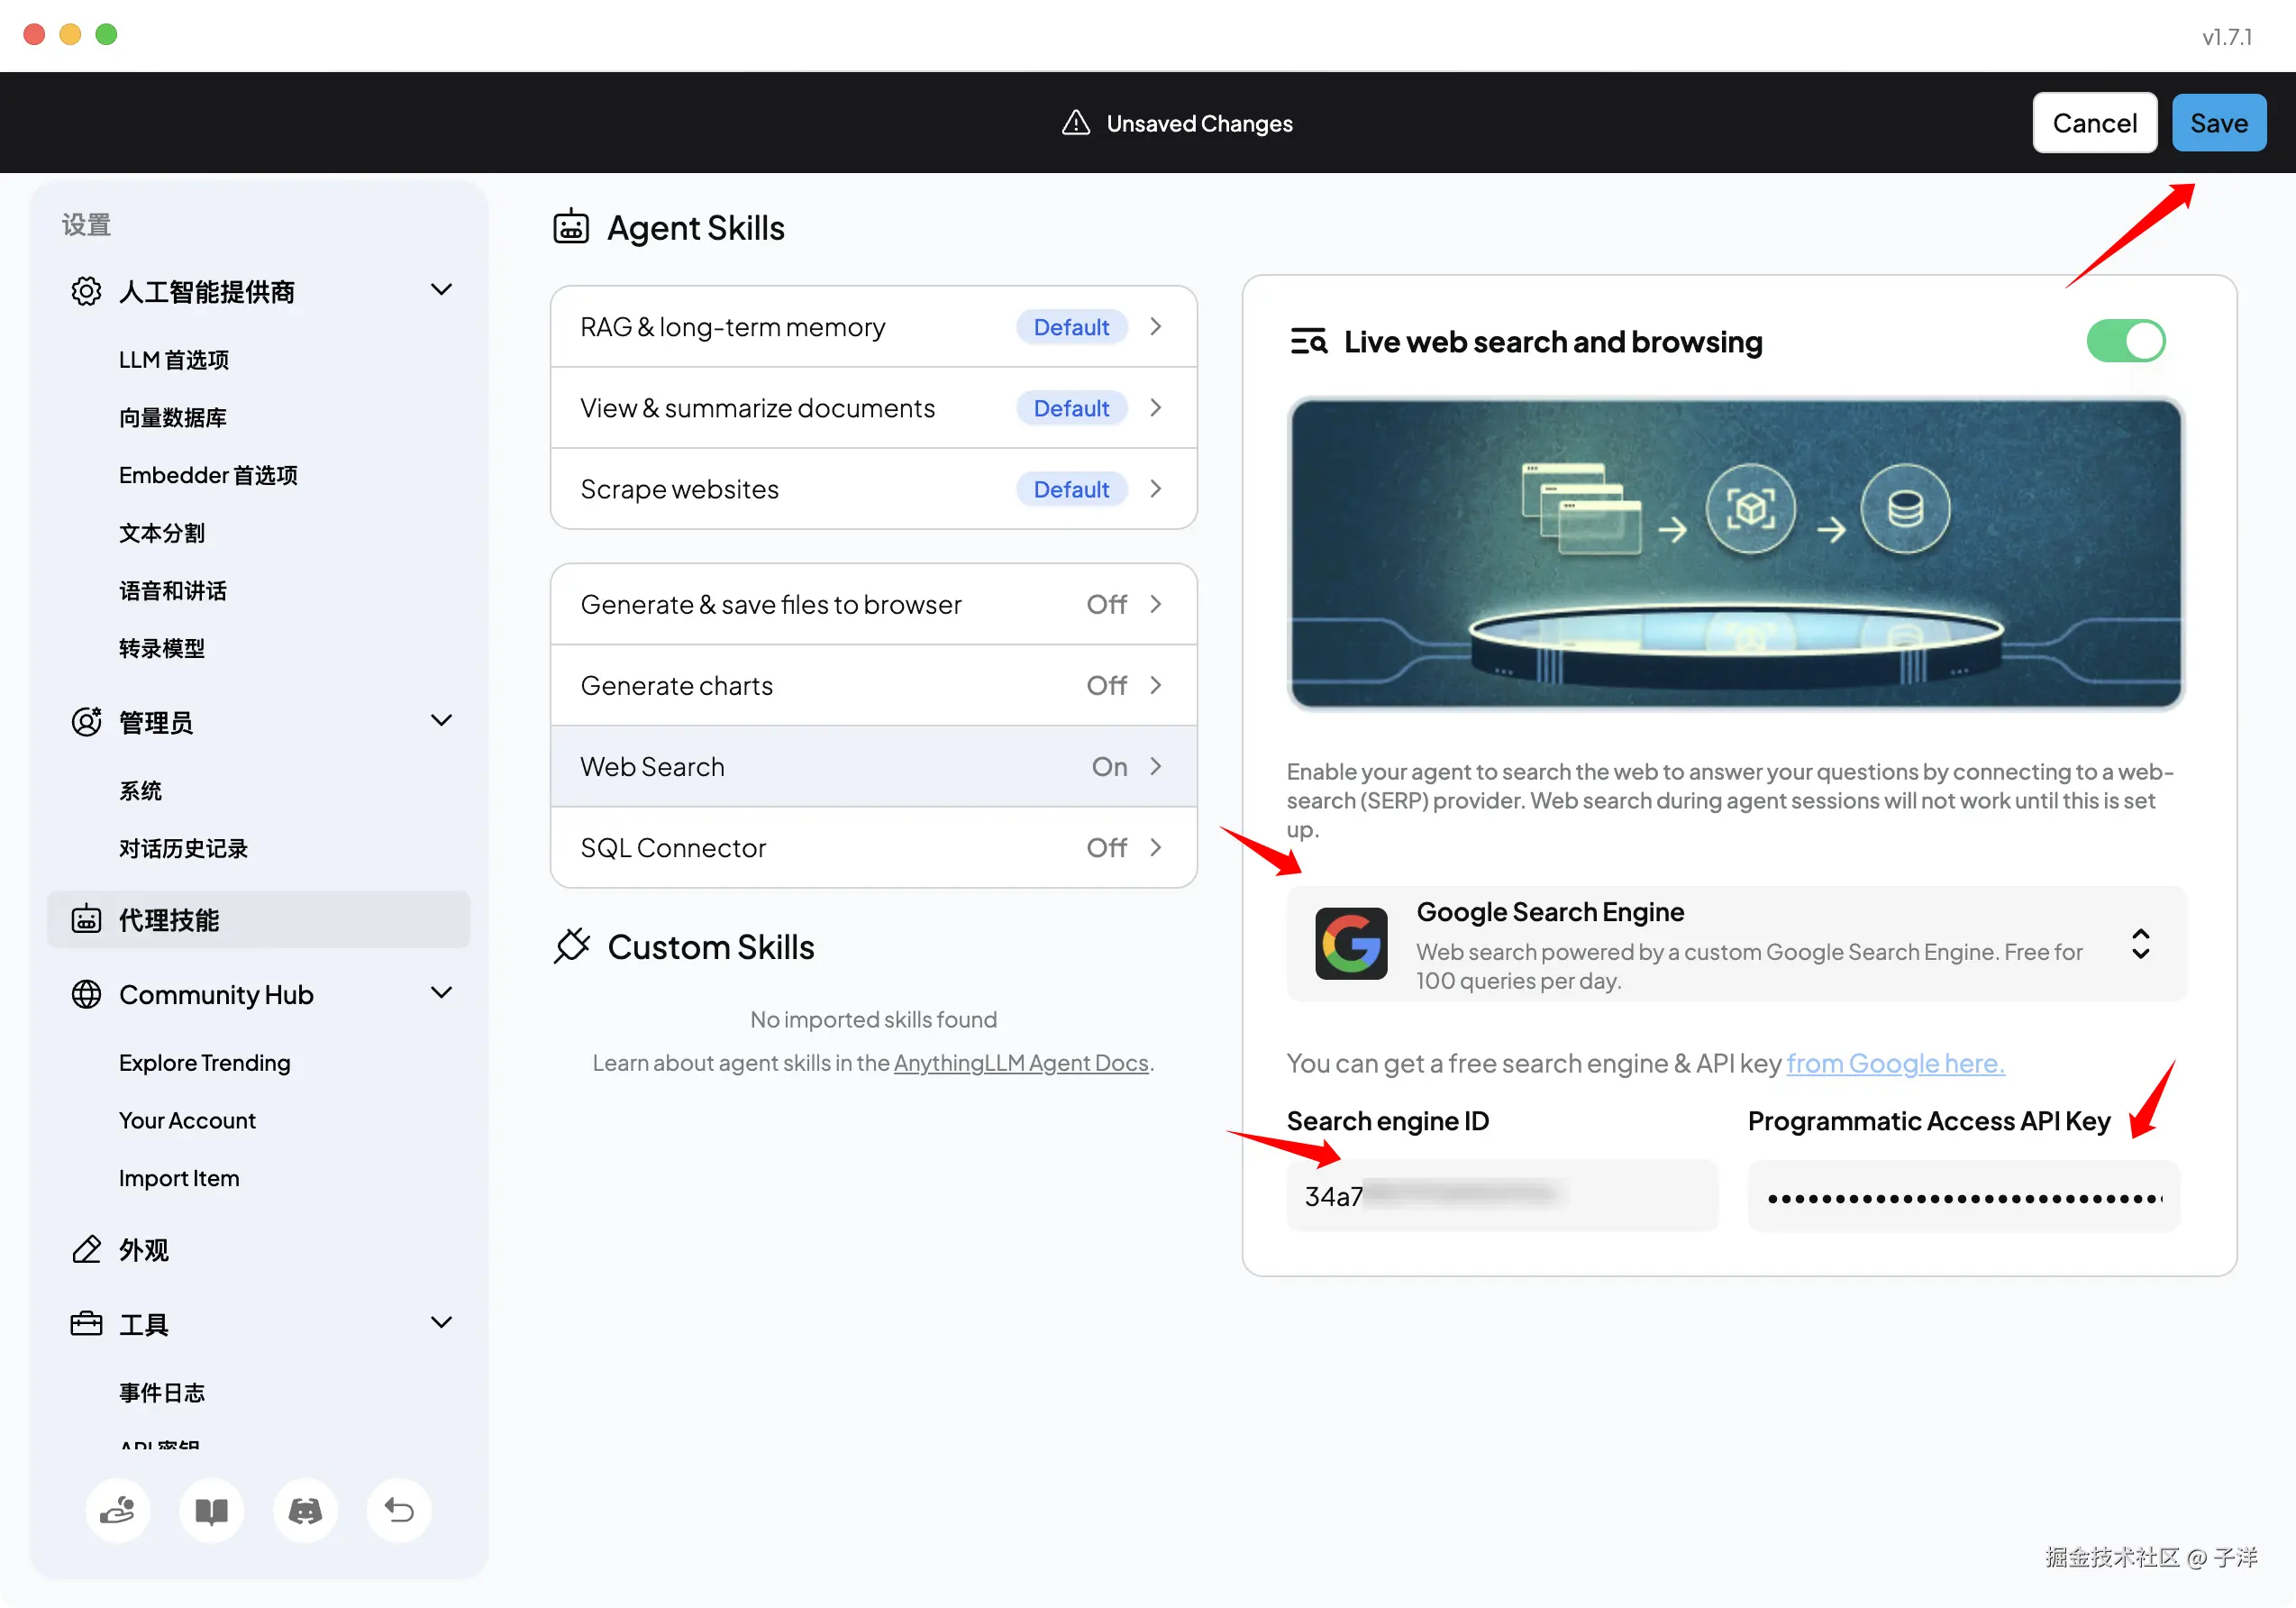Collapse the 管理员 sidebar section
Viewport: 2296px width, 1608px height.
click(441, 721)
